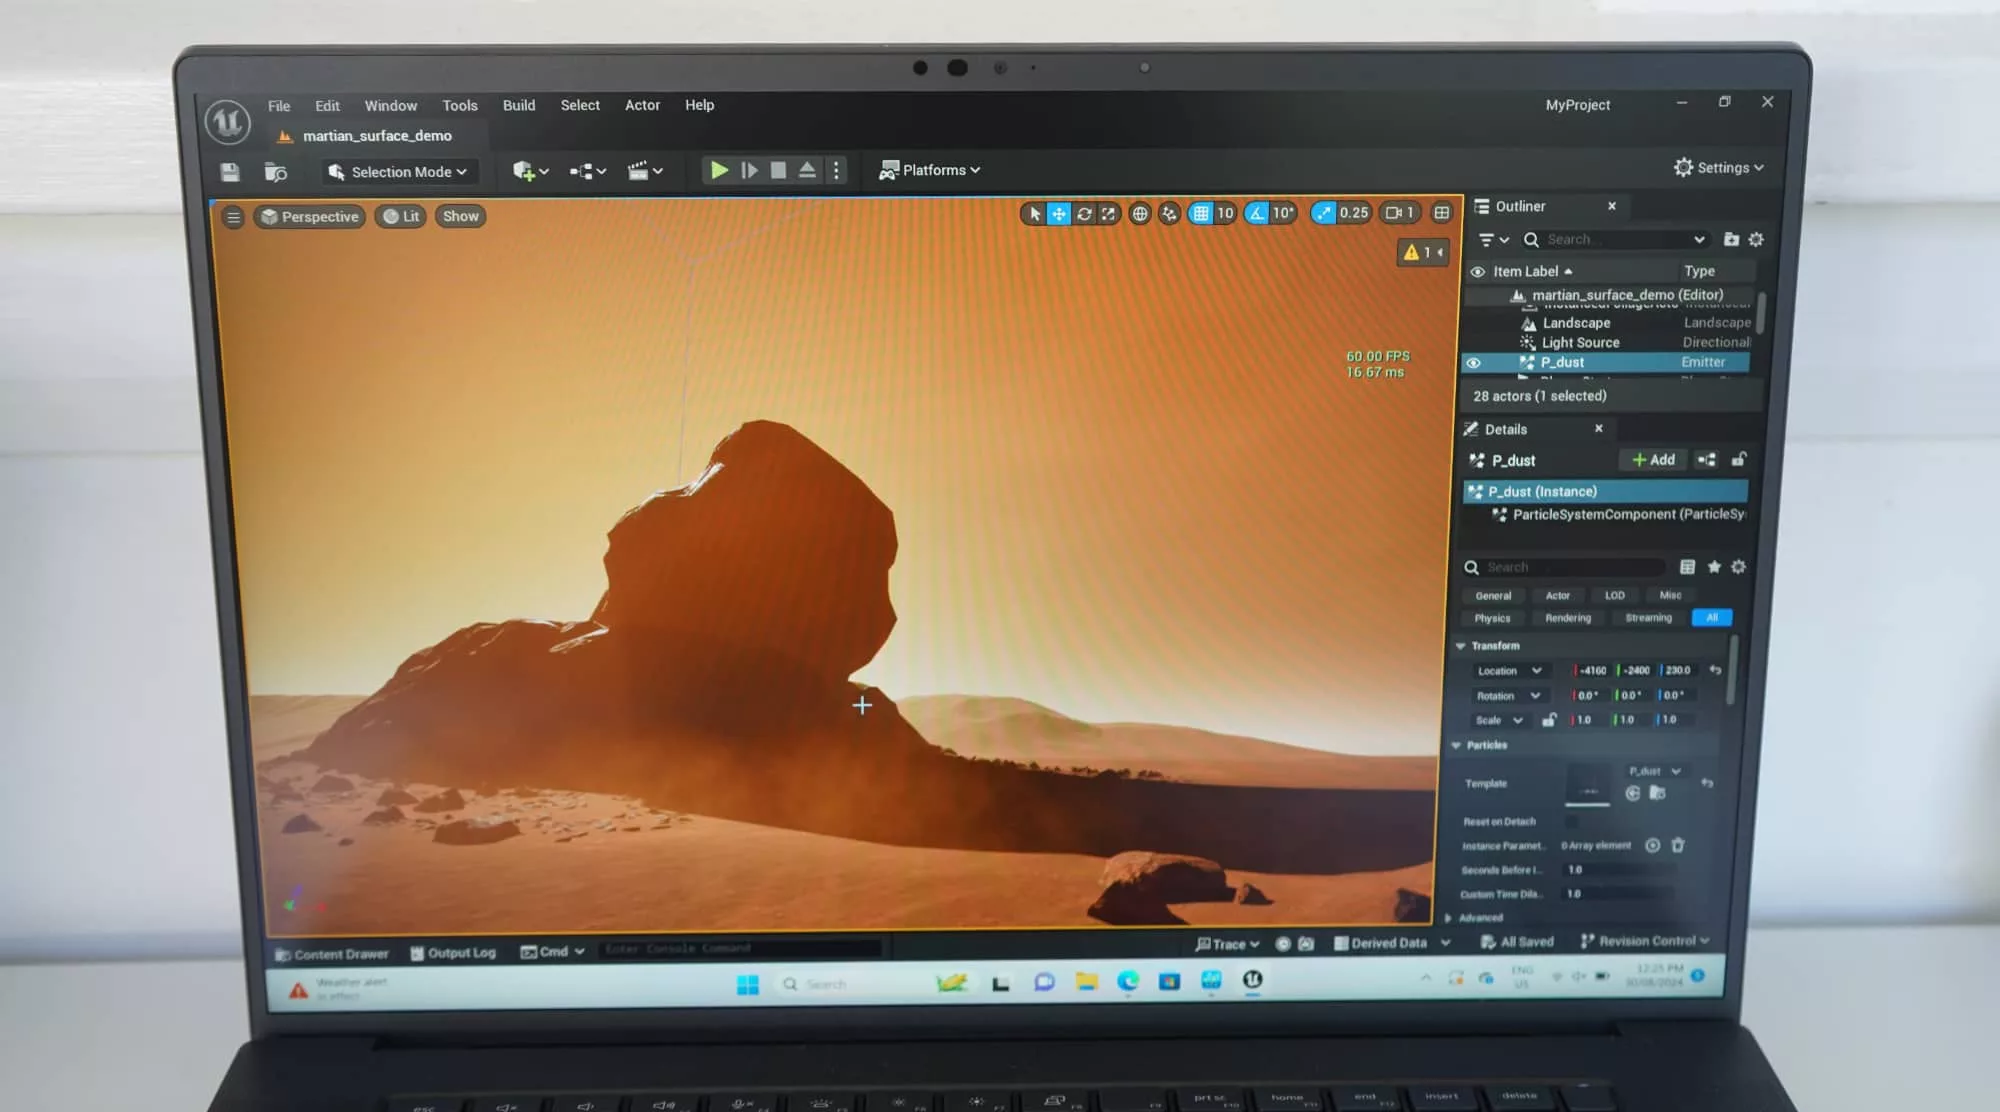Viewport: 2000px width, 1112px height.
Task: Open Content Browser icon in toolbar
Action: 275,172
